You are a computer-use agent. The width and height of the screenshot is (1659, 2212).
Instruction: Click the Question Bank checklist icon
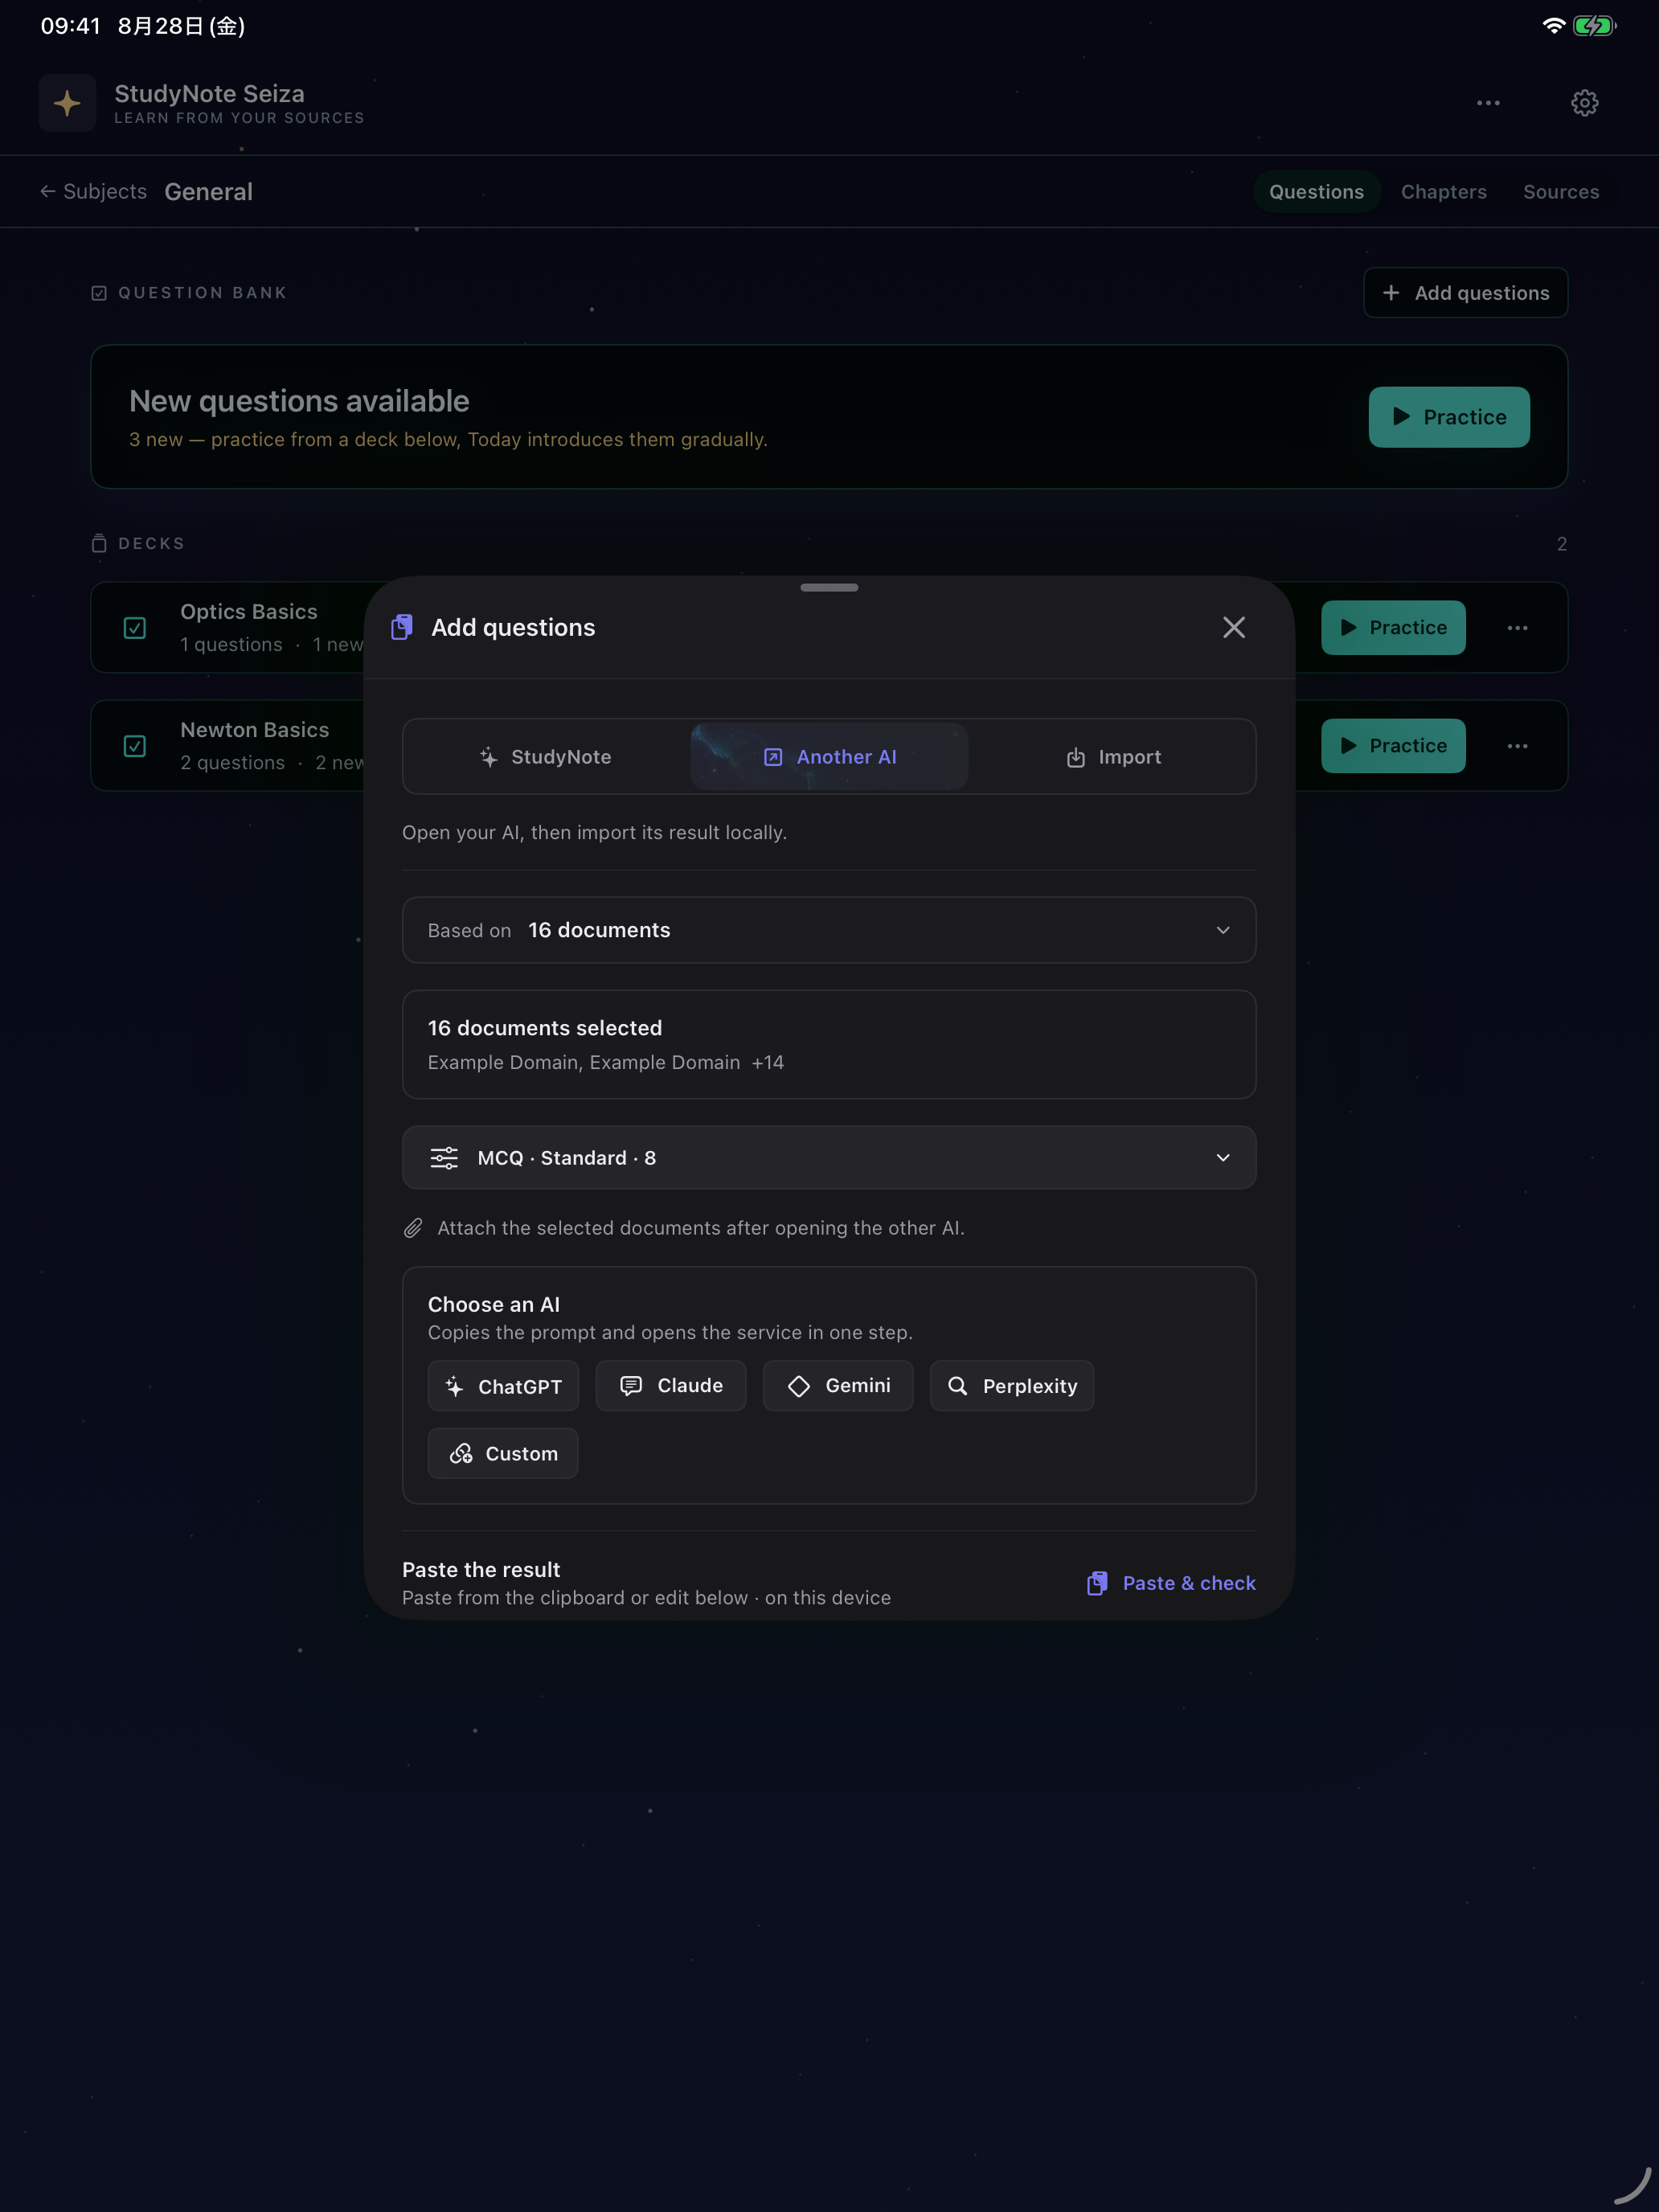[99, 293]
